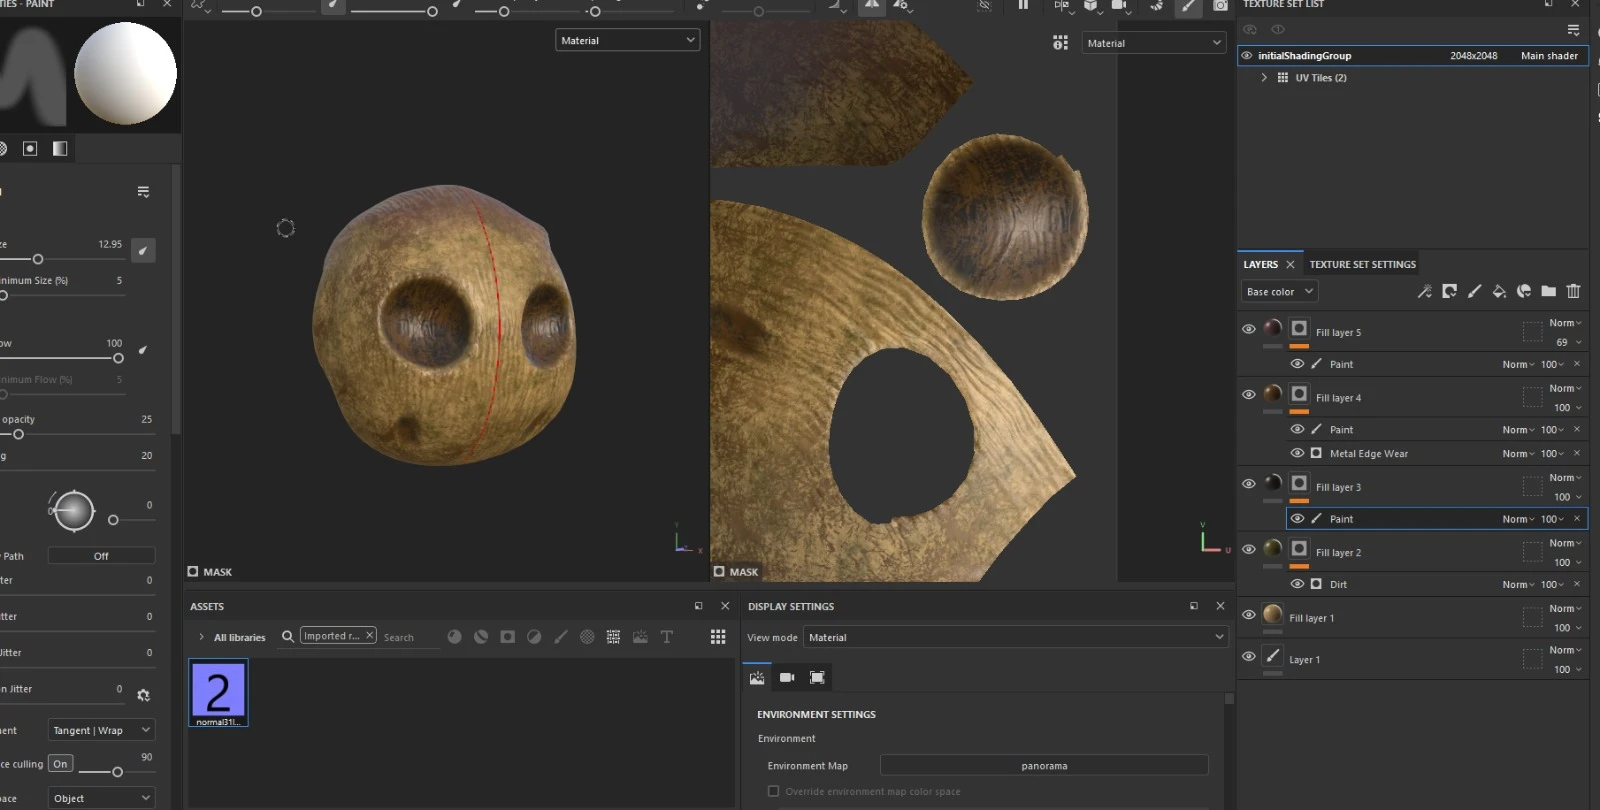Open the Base color channel dropdown
Screen dimensions: 1600x810
pos(1279,292)
